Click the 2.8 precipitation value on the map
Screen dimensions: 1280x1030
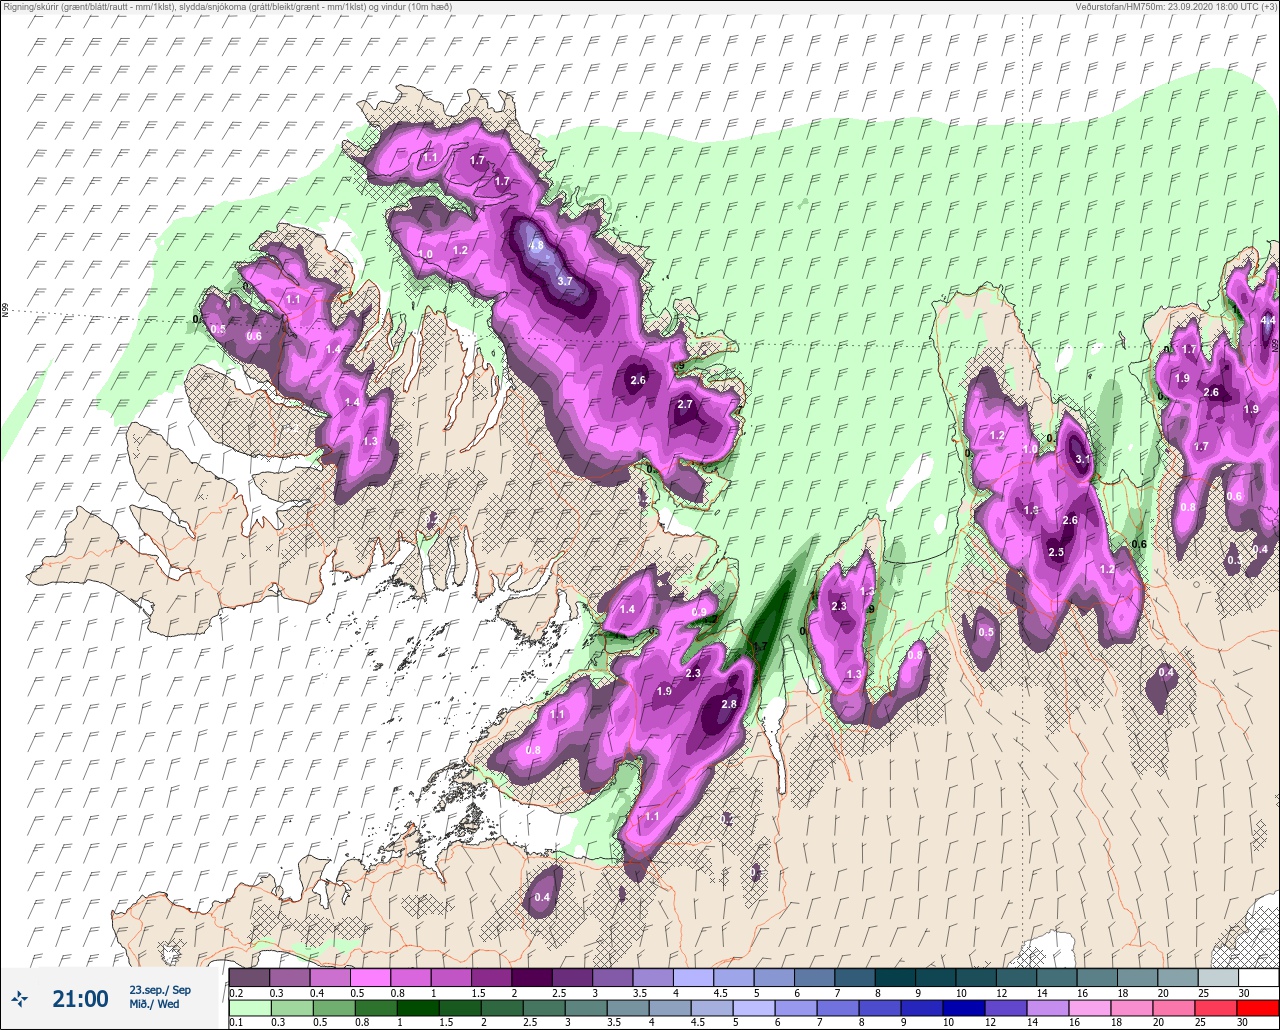pos(729,704)
